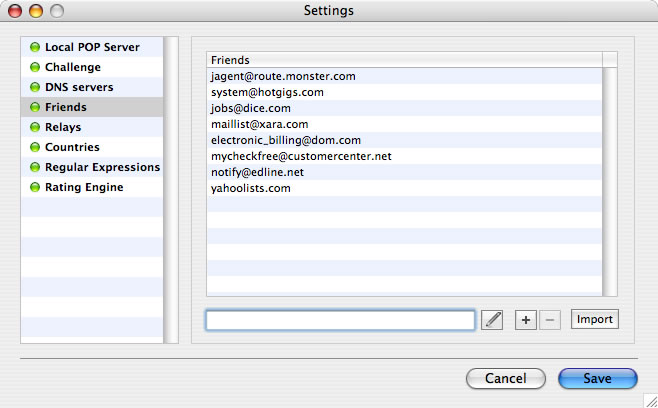Click green dot beside Regular Expressions
This screenshot has width=658, height=408.
[x=35, y=167]
